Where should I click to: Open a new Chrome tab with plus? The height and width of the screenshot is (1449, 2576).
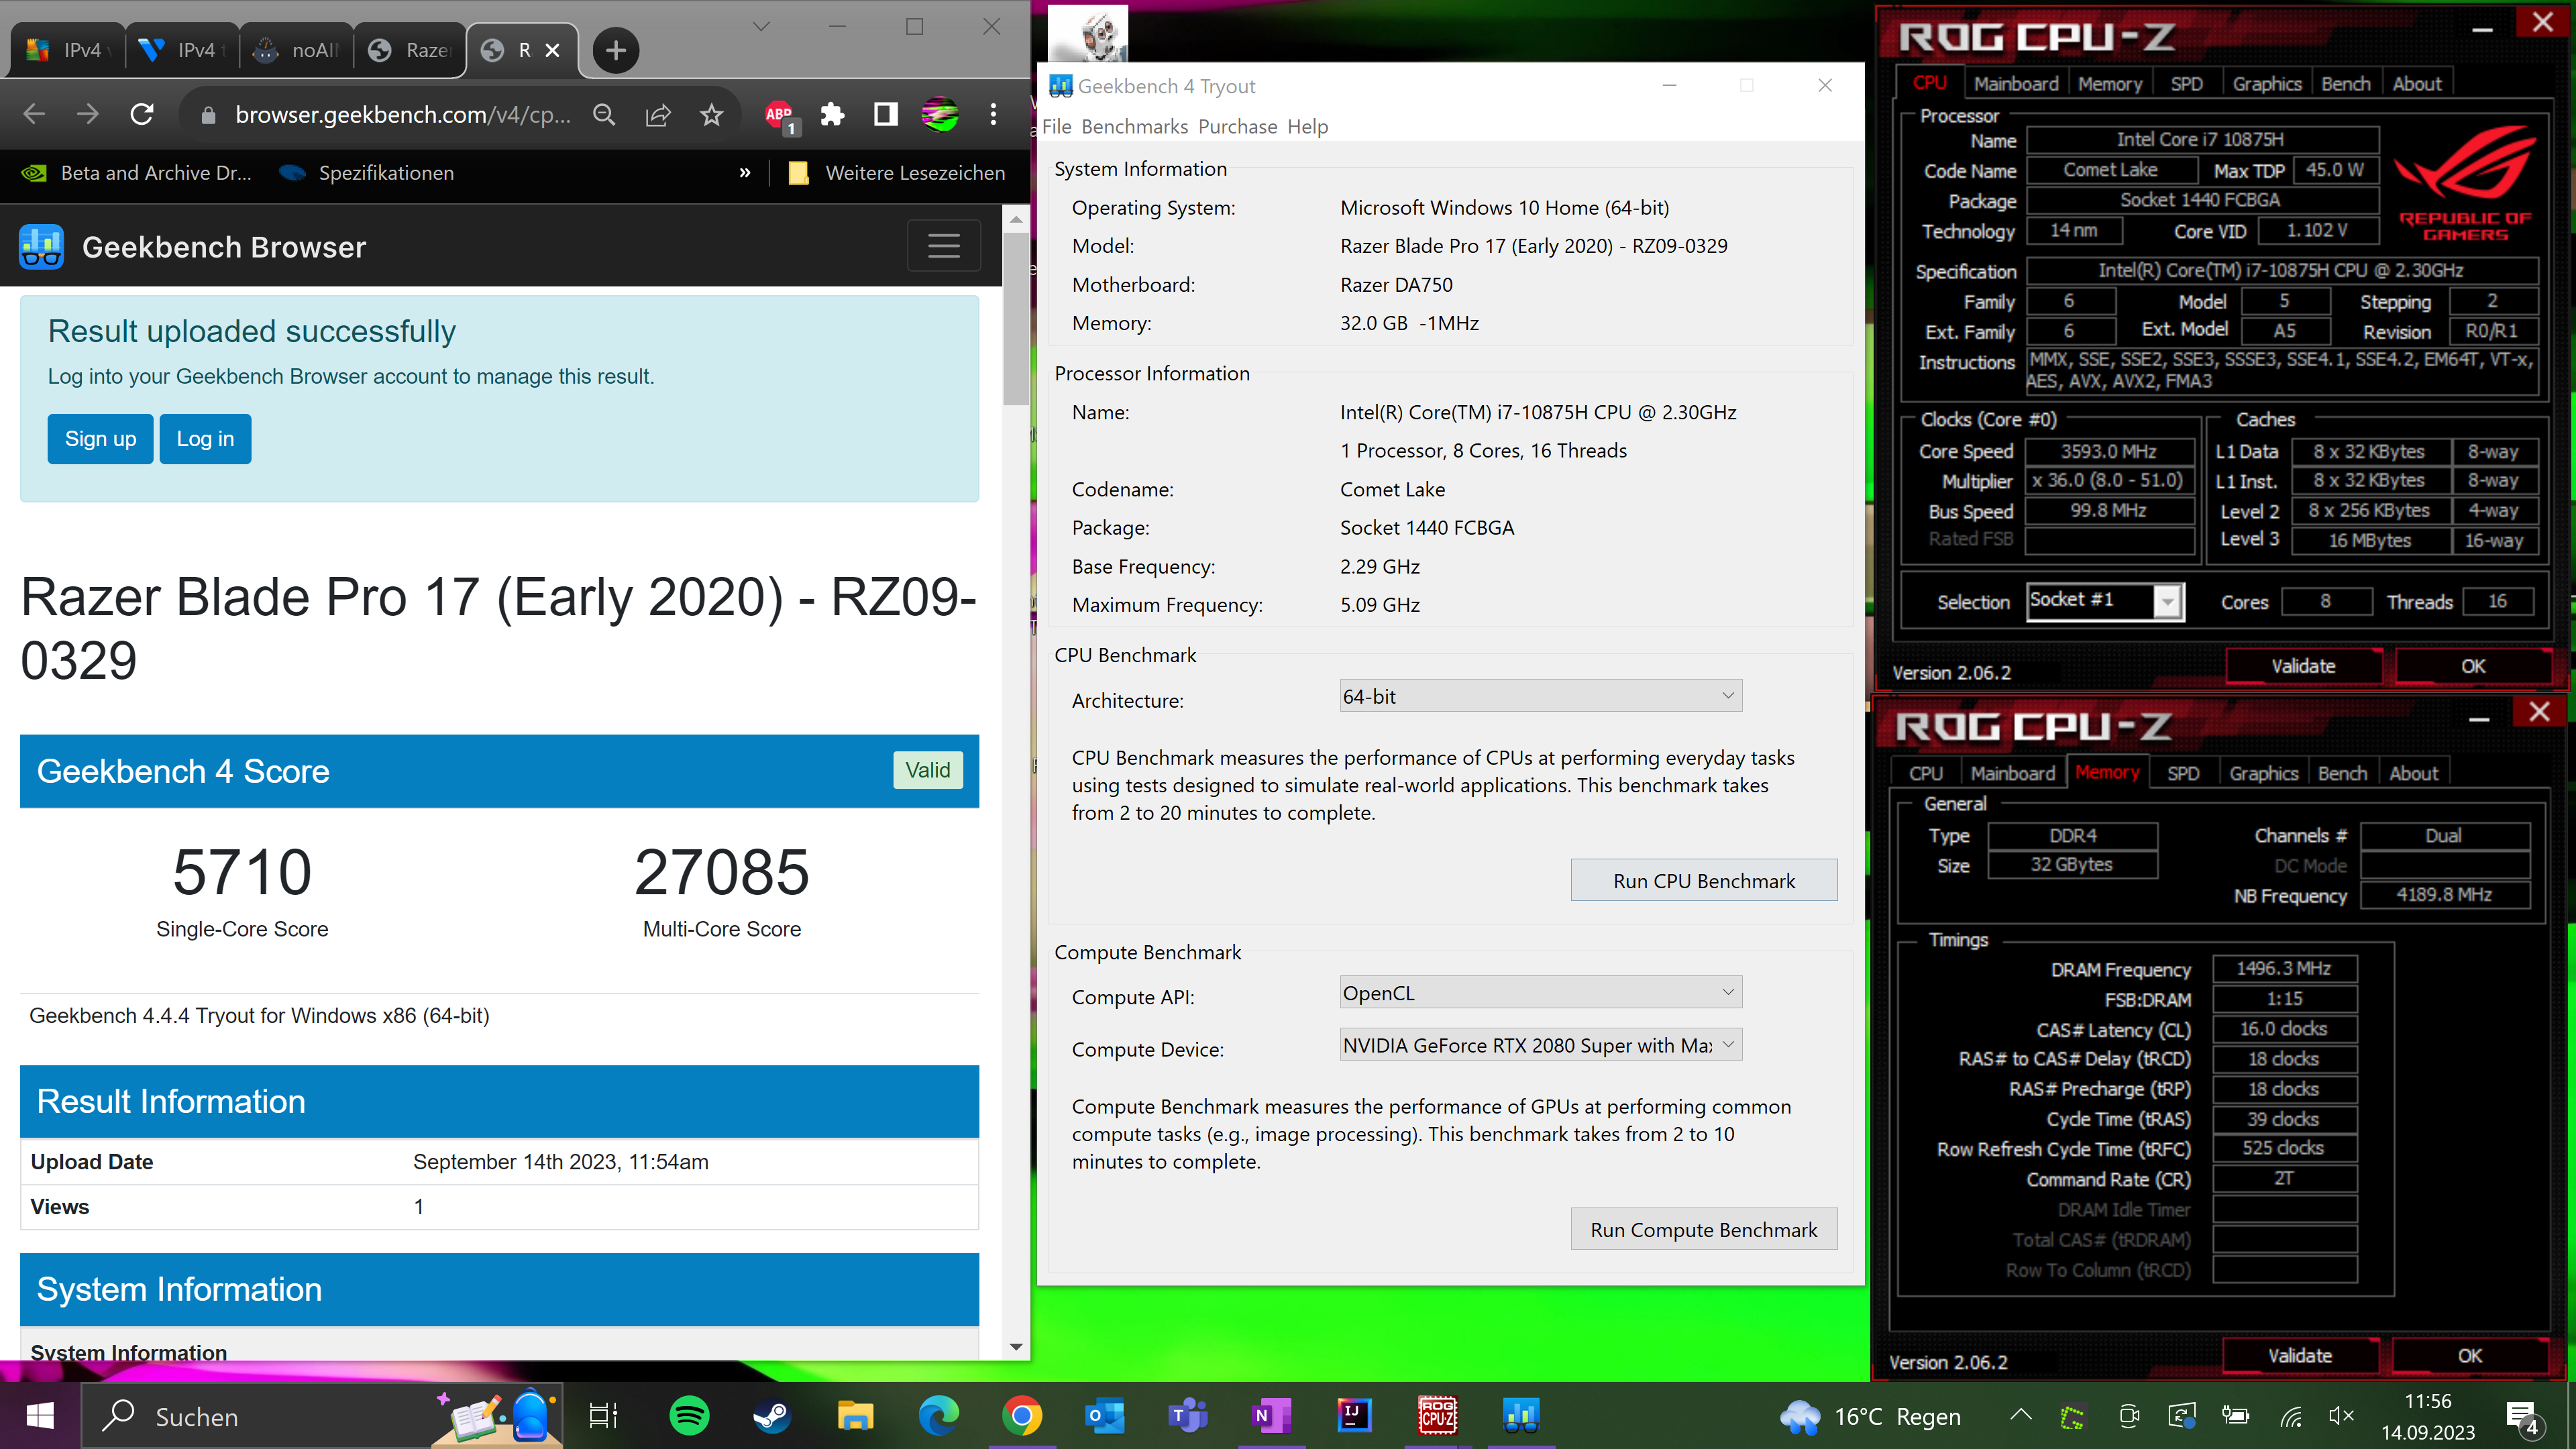click(616, 50)
